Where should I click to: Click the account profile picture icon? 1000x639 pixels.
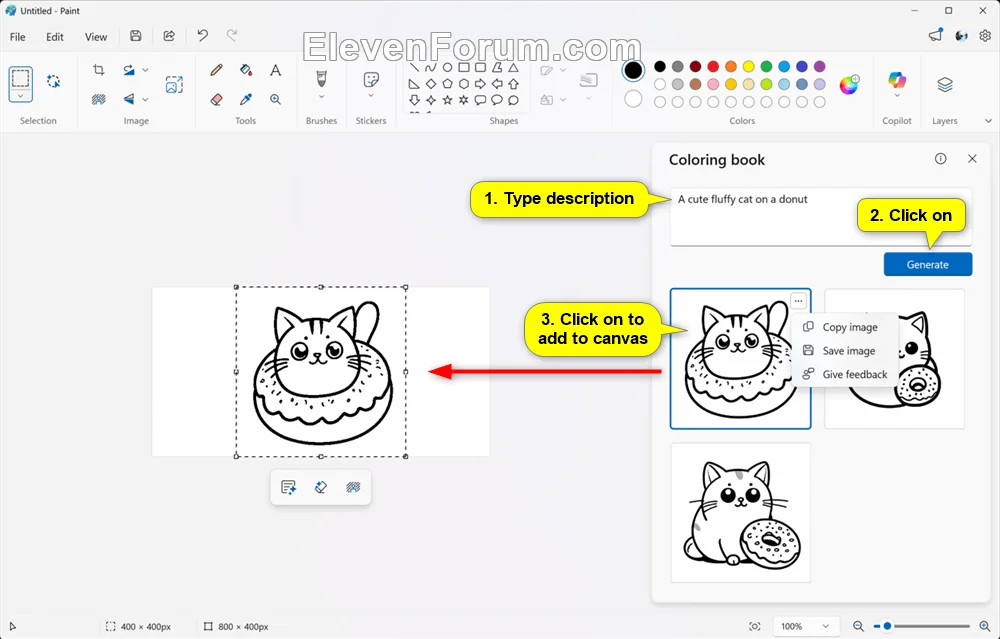tap(961, 36)
